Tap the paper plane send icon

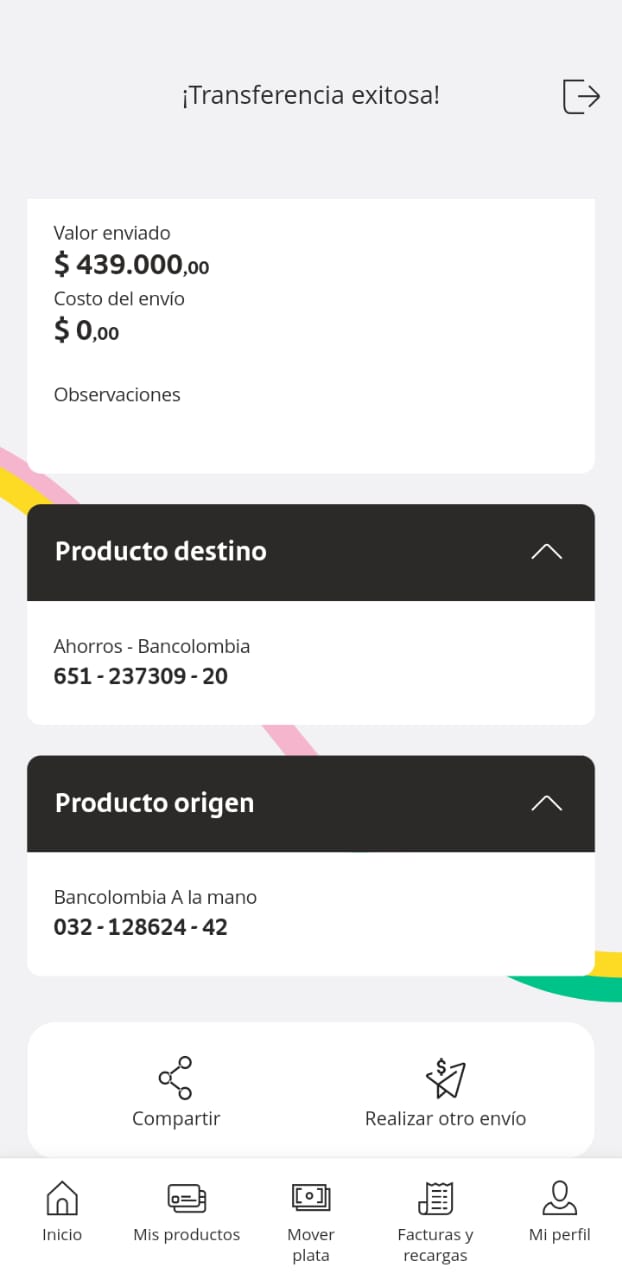[445, 1078]
